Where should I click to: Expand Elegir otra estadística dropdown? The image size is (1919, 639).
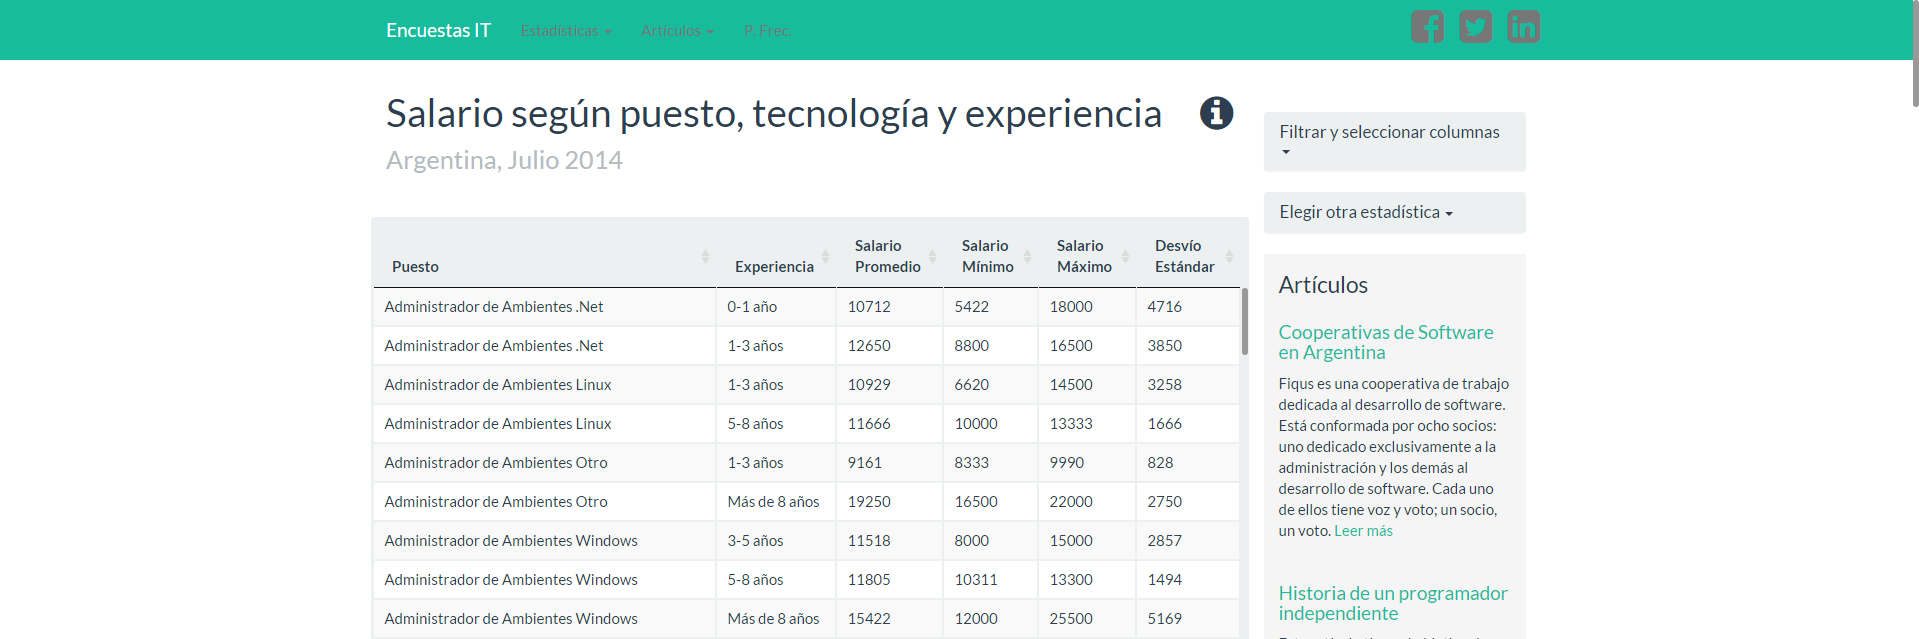1394,212
